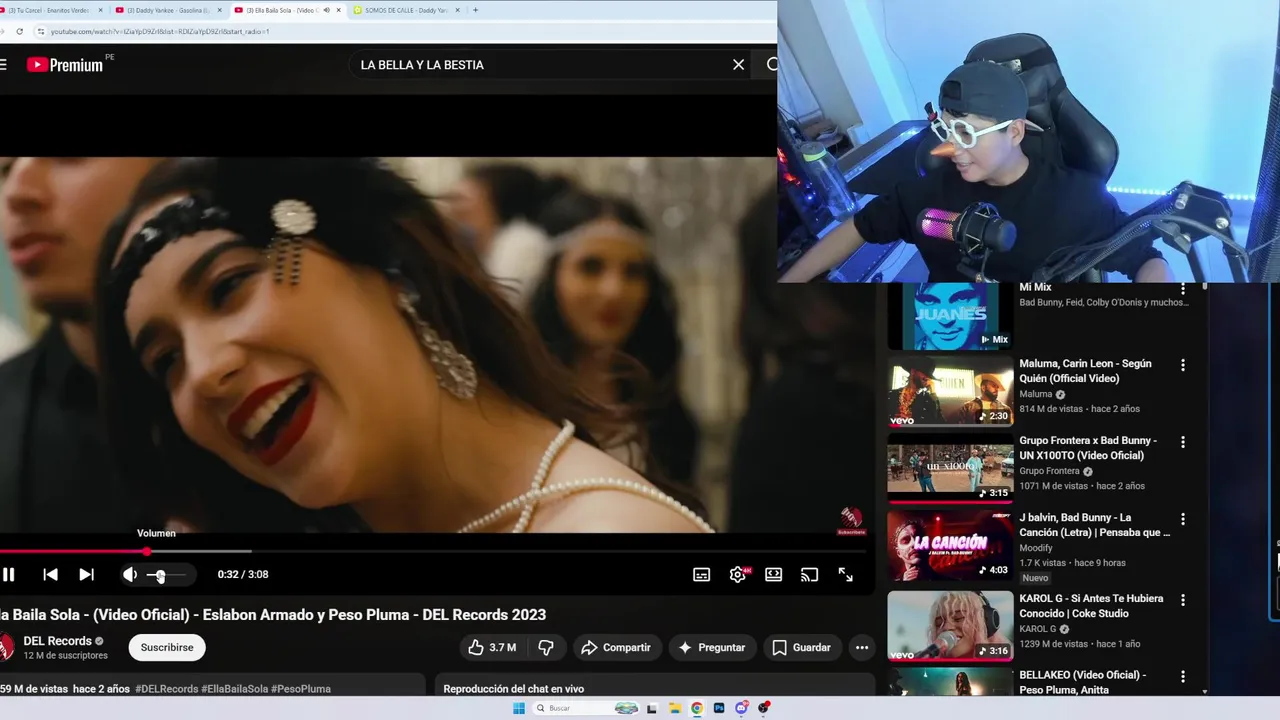1280x720 pixels.
Task: Open KAROL G Si Antes Te Hubiera Conocido
Action: [x=1091, y=606]
